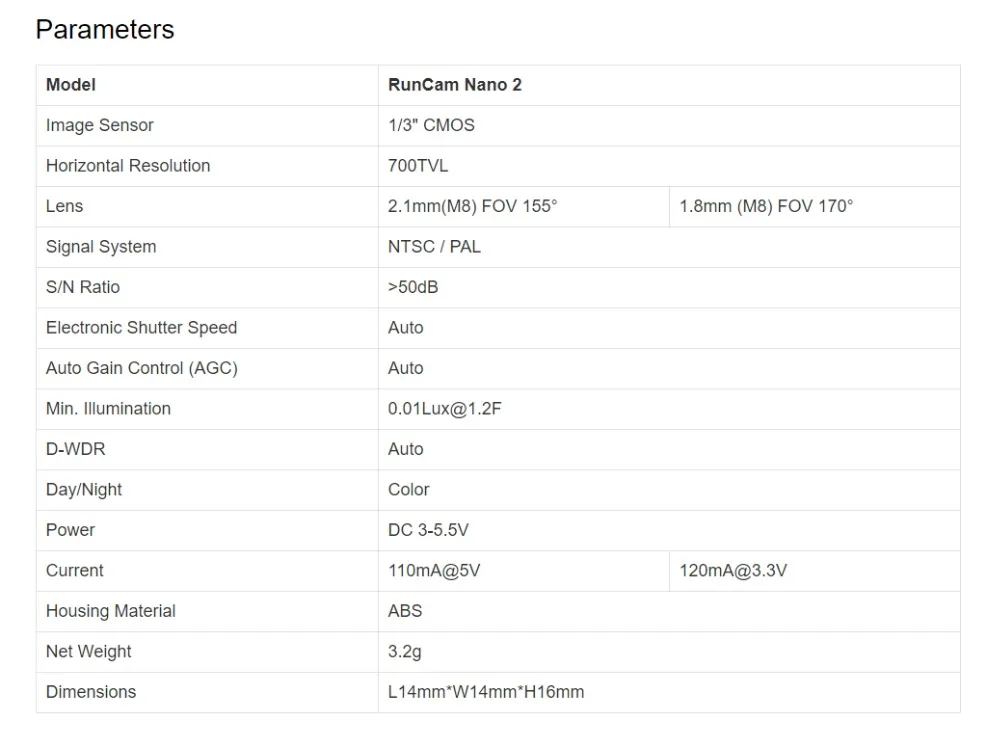1000x746 pixels.
Task: Select the Model label cell
Action: 207,85
